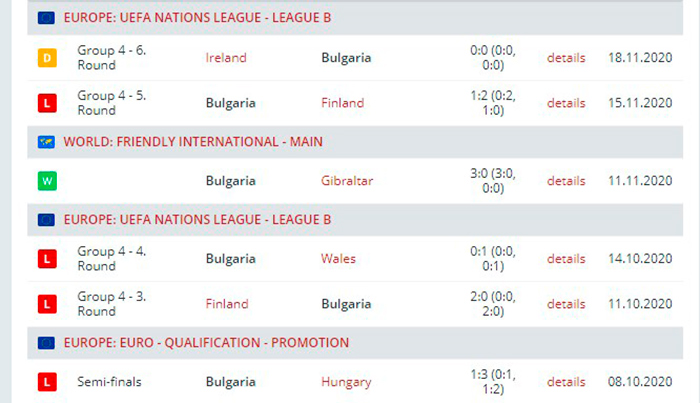The image size is (700, 403).
Task: Open details for Bulgaria vs Gibraltar friendly
Action: tap(566, 181)
